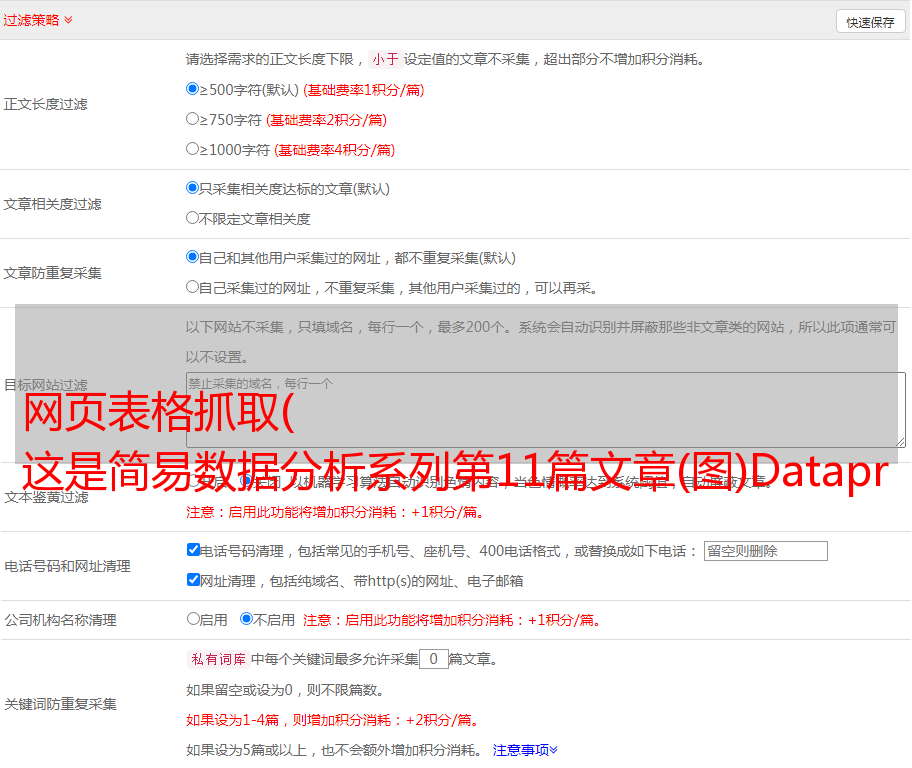This screenshot has width=912, height=768.
Task: Toggle the 电话号码清理 checkbox
Action: point(194,550)
